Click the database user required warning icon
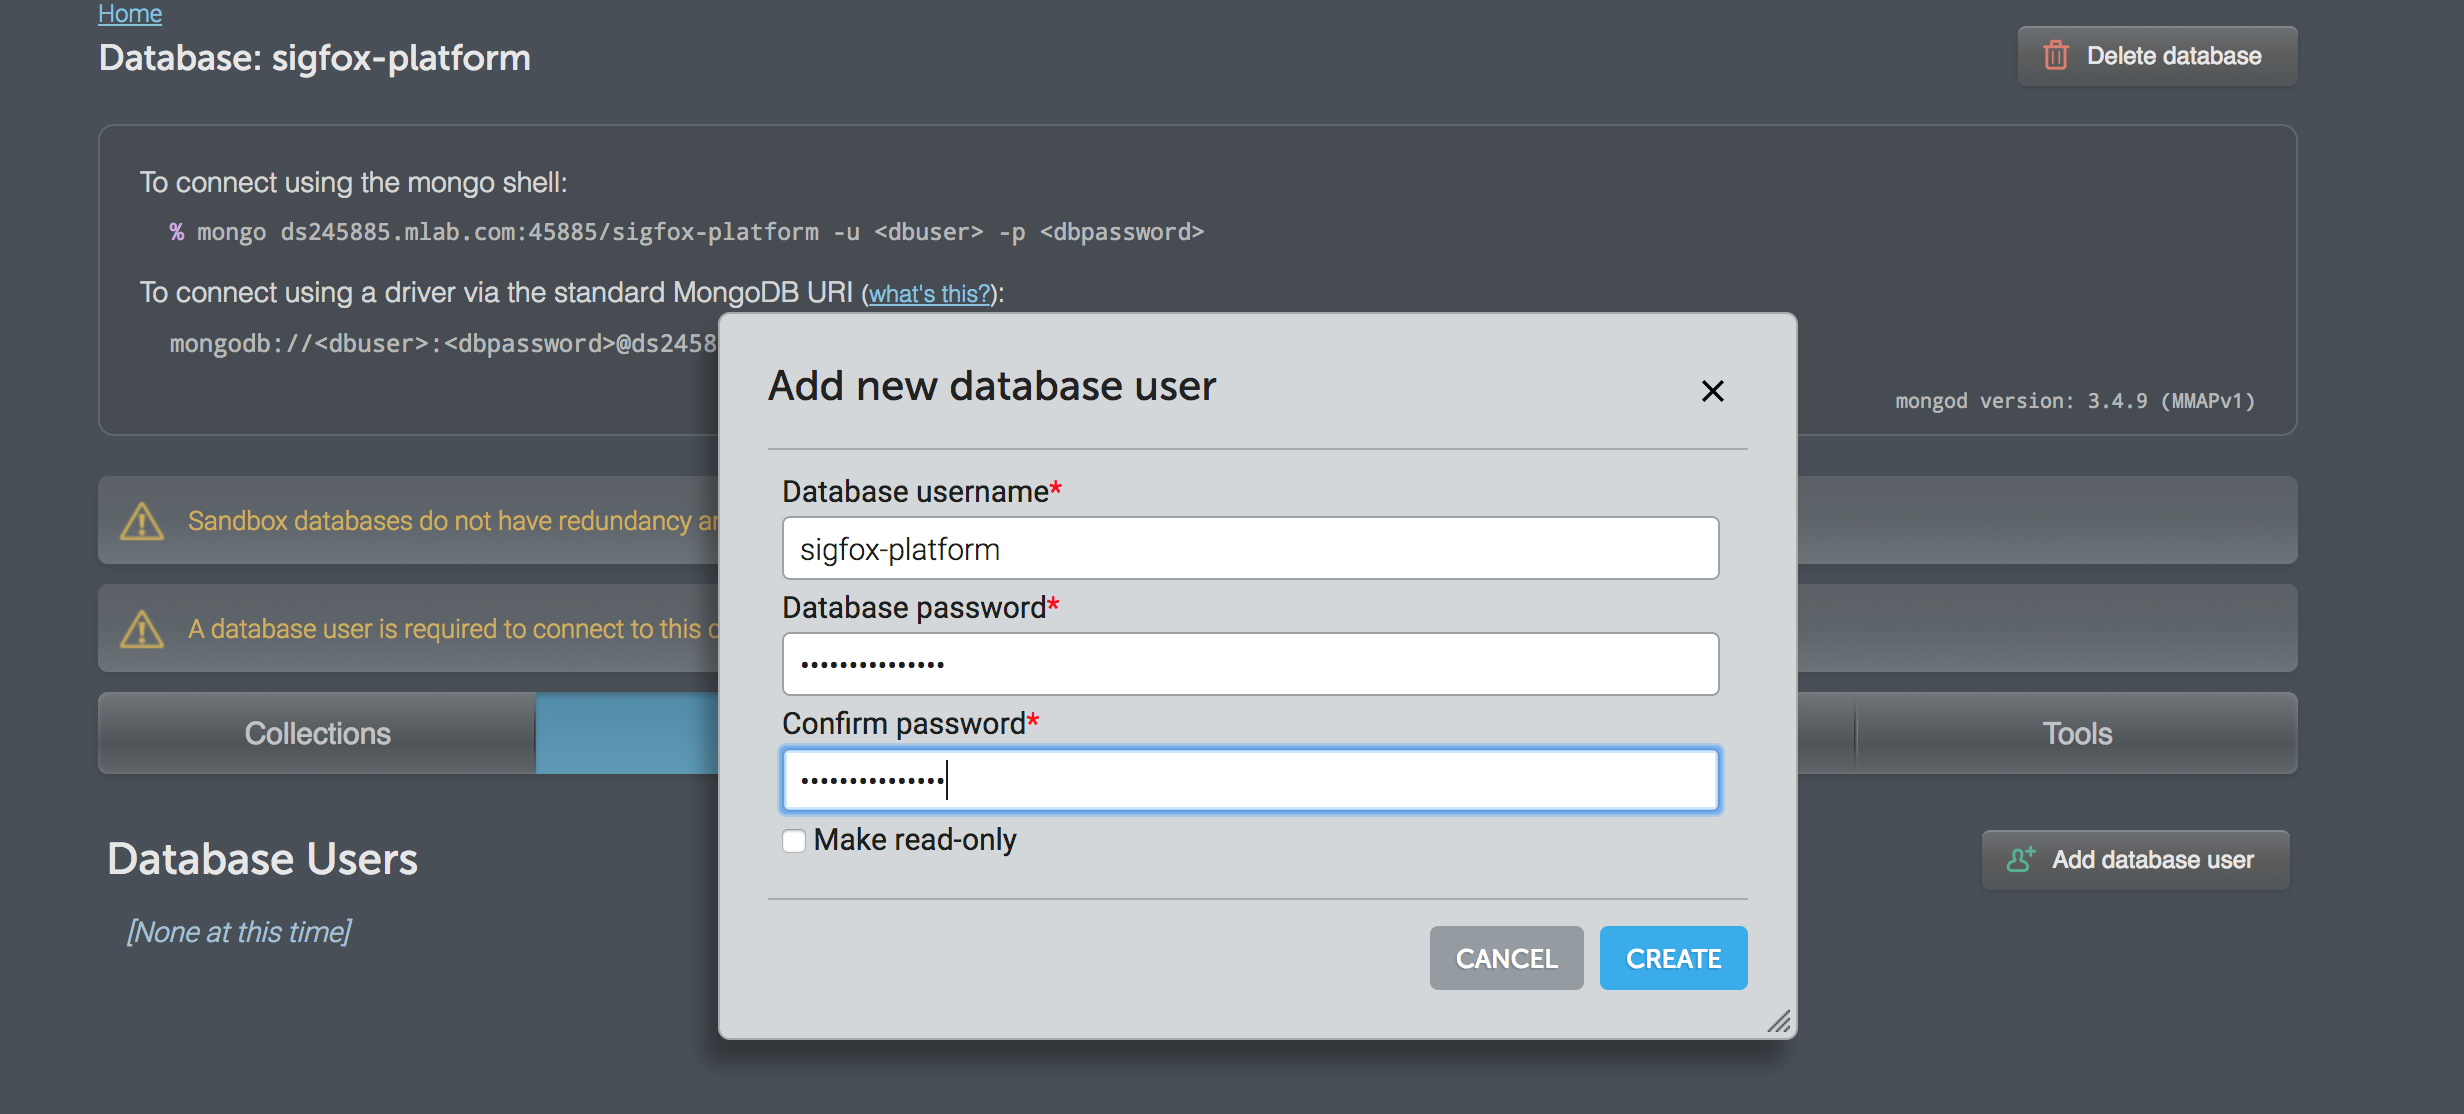Viewport: 2464px width, 1114px height. point(142,629)
